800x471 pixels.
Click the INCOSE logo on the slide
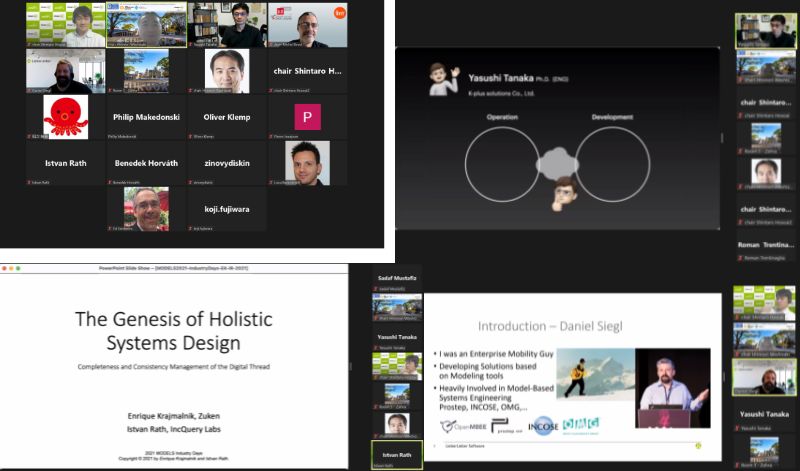point(543,426)
